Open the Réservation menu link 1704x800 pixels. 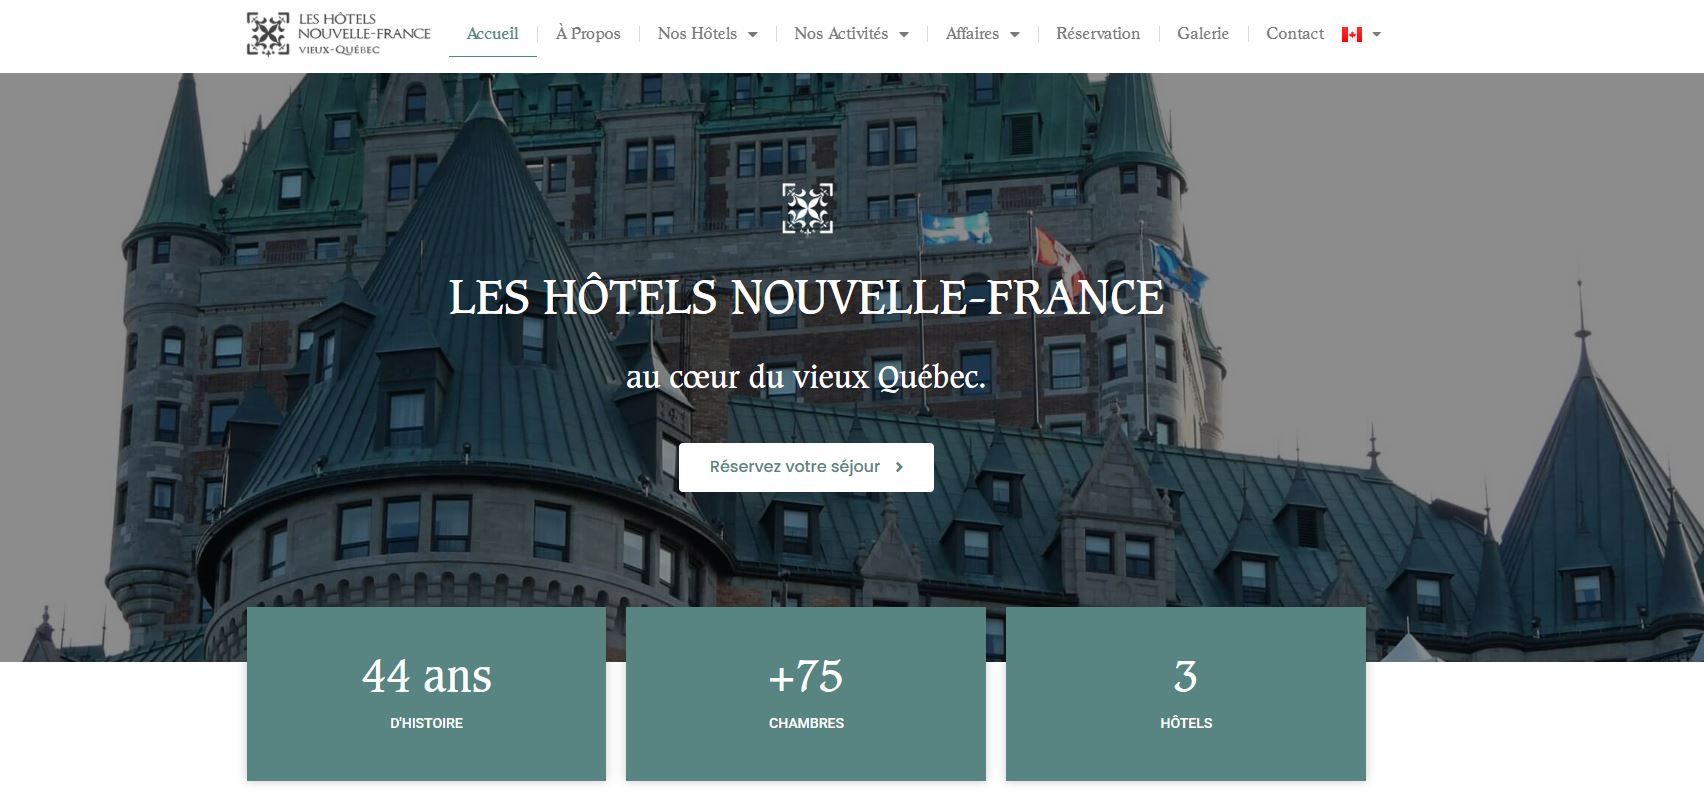pyautogui.click(x=1098, y=34)
